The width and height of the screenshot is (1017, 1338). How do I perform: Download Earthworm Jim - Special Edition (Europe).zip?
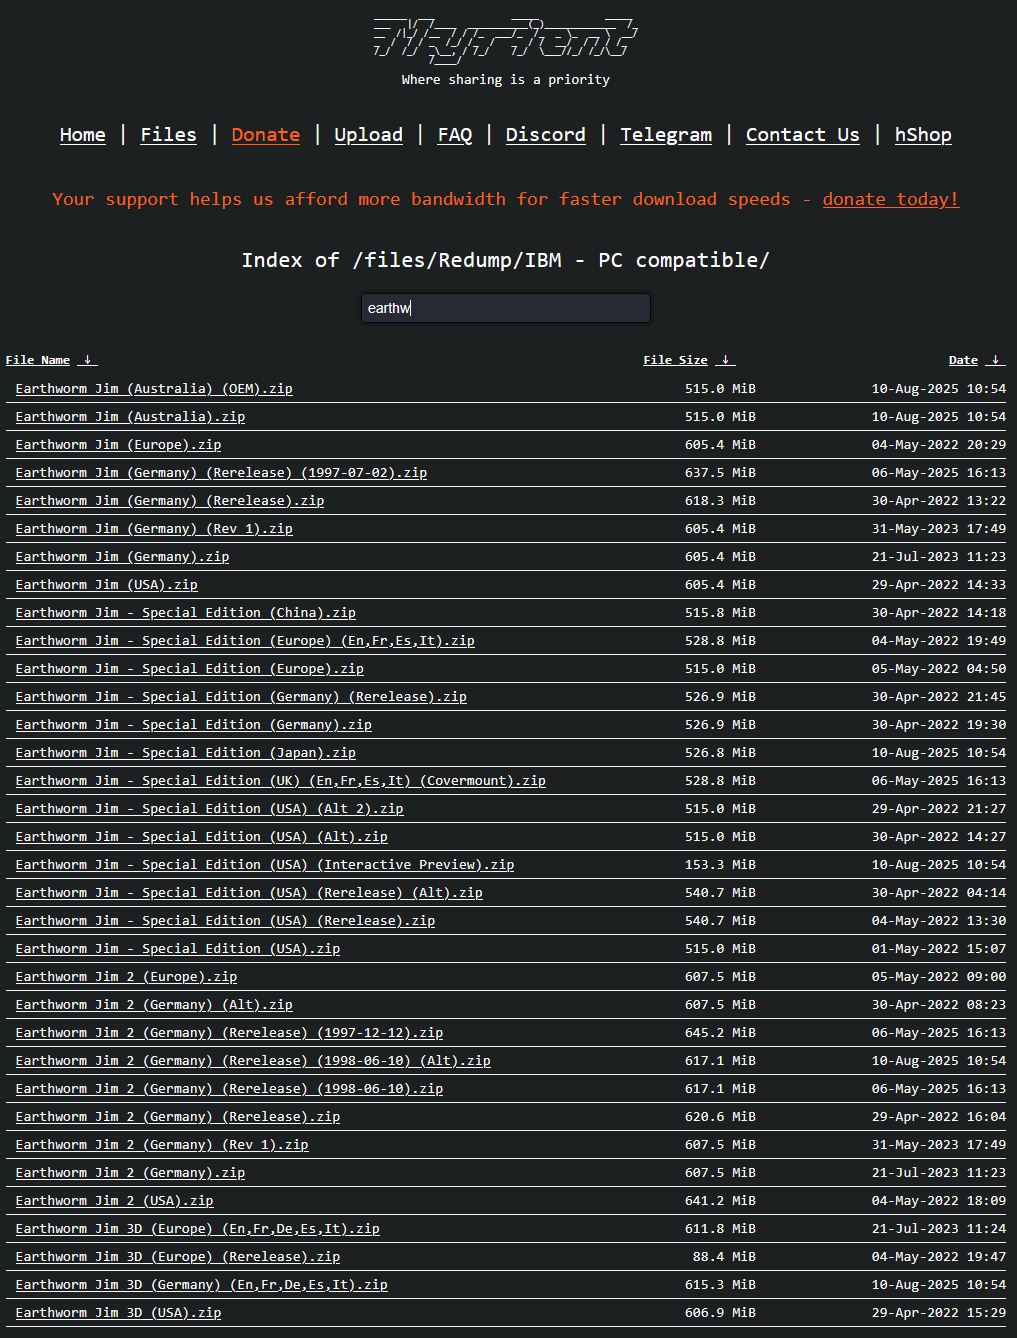(x=189, y=669)
